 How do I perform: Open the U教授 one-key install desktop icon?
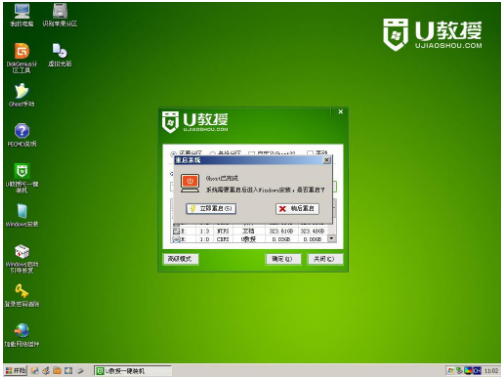(x=22, y=178)
